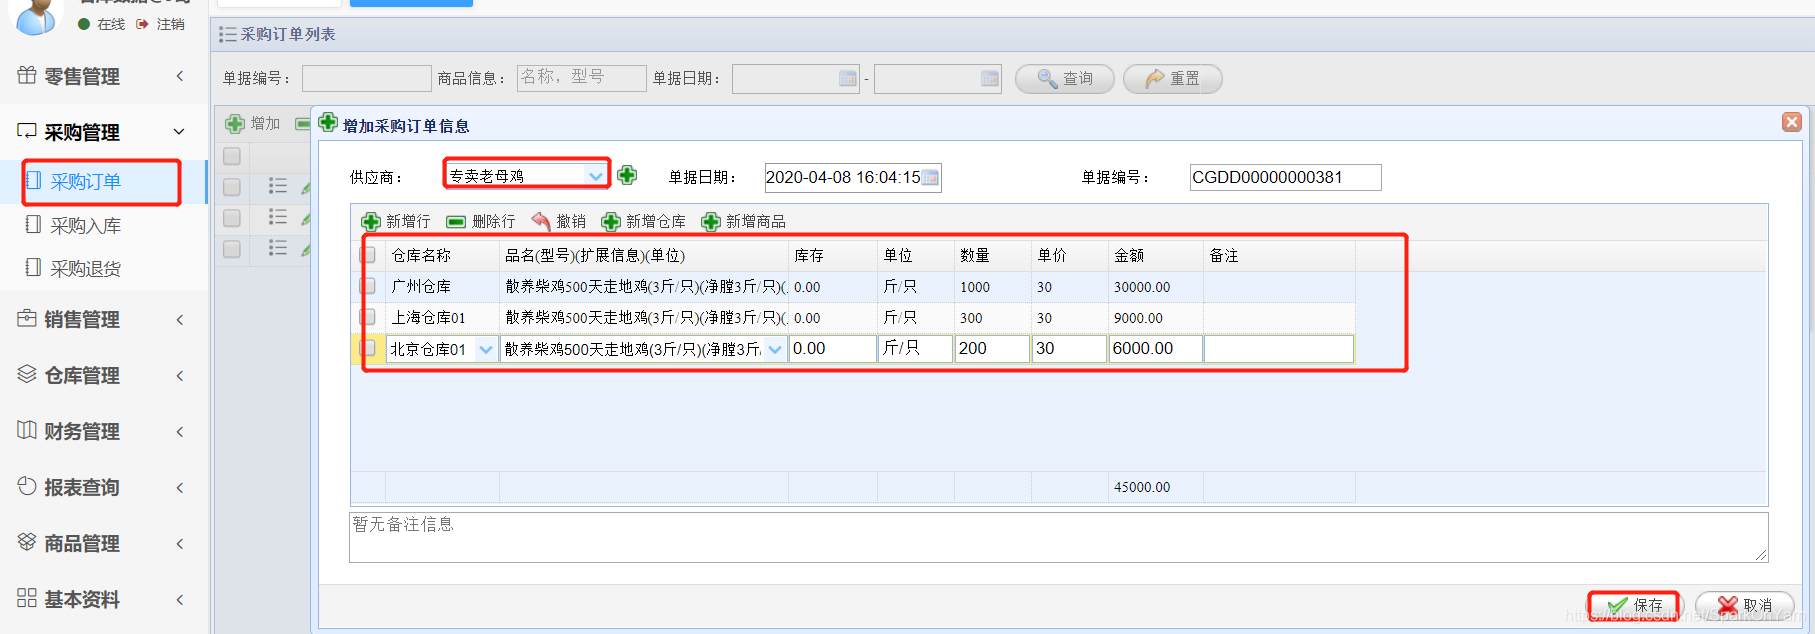Screen dimensions: 1815x634
Task: Click 新增仓库 add warehouse button
Action: (644, 221)
